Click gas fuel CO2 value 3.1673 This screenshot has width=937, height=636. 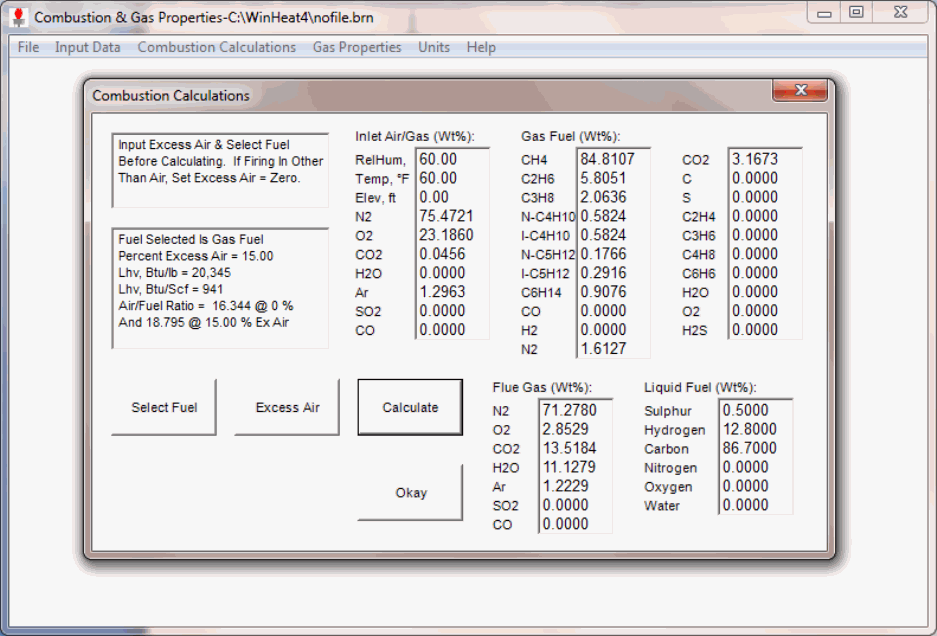765,159
